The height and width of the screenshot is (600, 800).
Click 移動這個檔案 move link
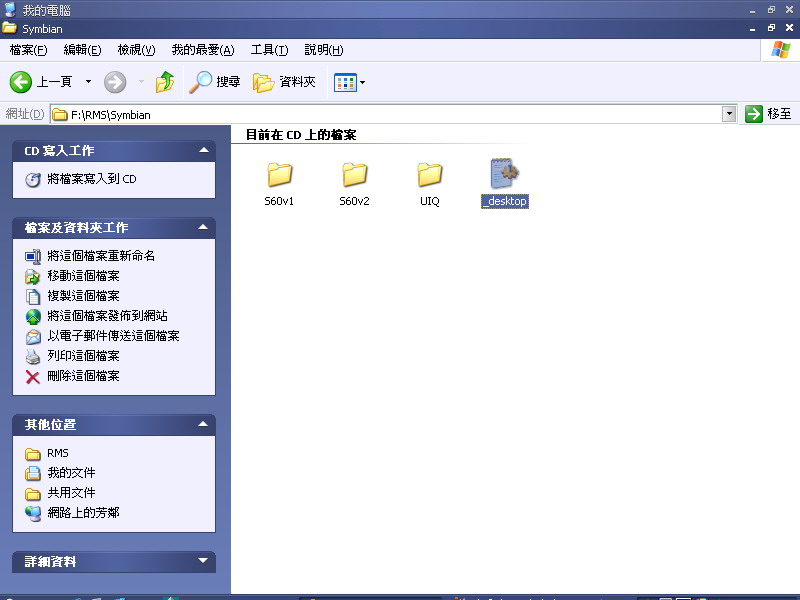tap(83, 276)
